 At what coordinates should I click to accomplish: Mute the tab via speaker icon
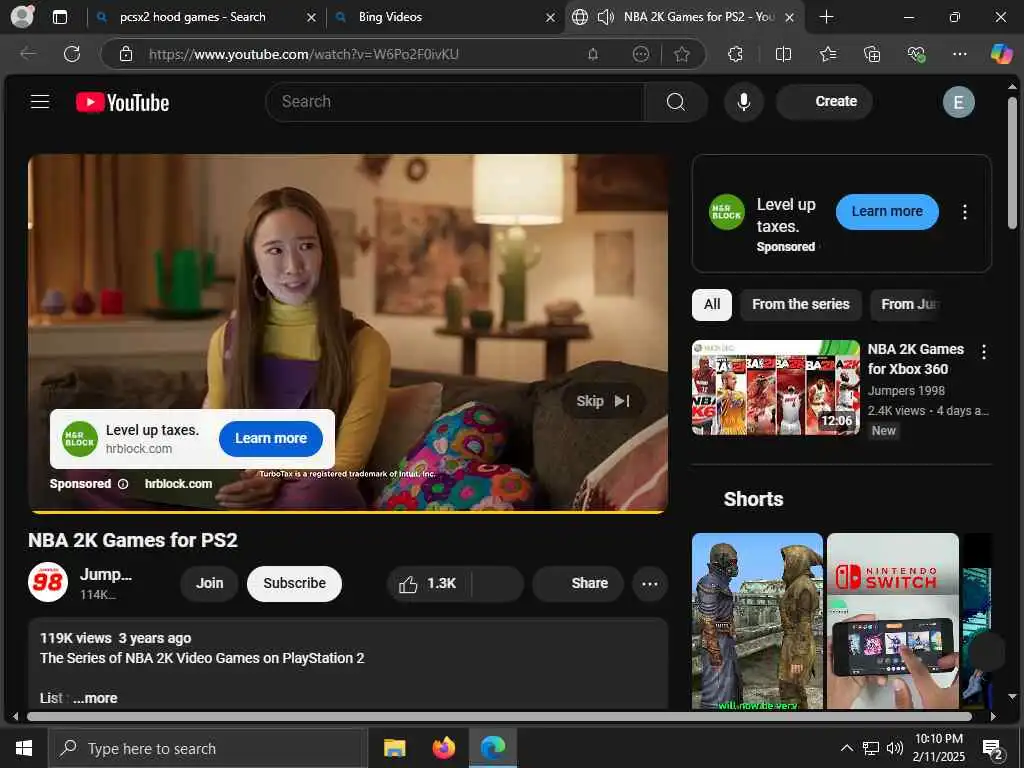tap(605, 17)
